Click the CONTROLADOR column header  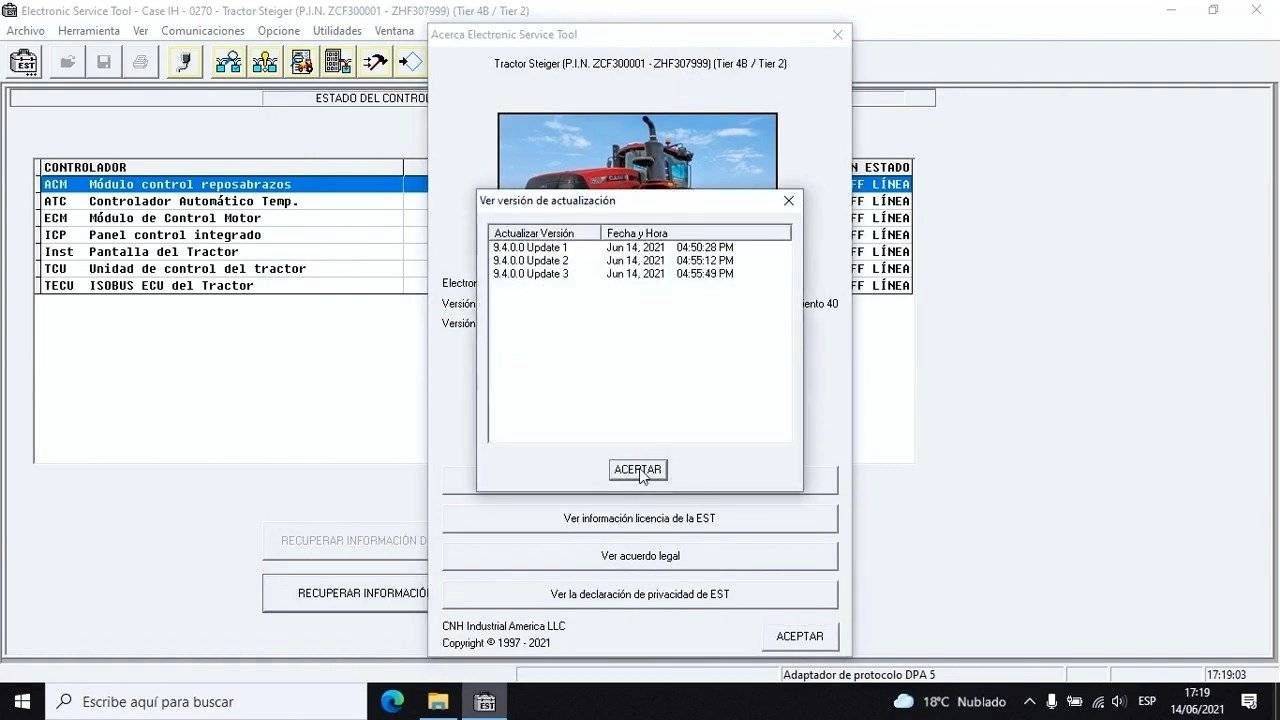pos(222,167)
